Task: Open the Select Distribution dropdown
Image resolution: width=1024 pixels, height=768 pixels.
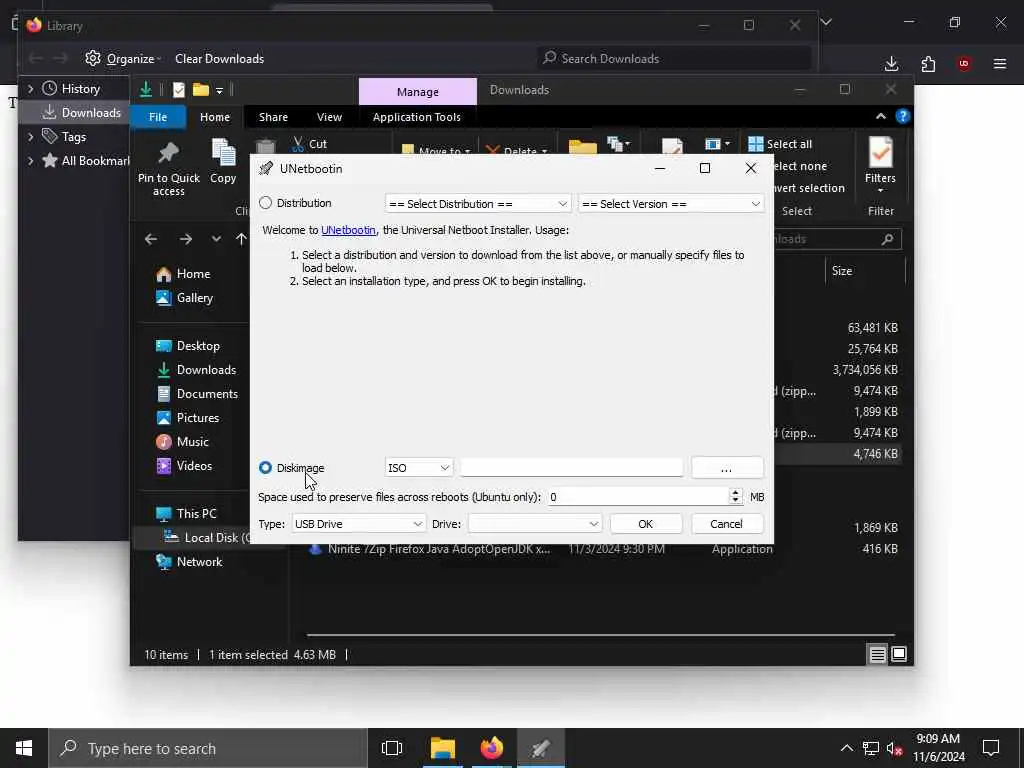Action: point(478,204)
